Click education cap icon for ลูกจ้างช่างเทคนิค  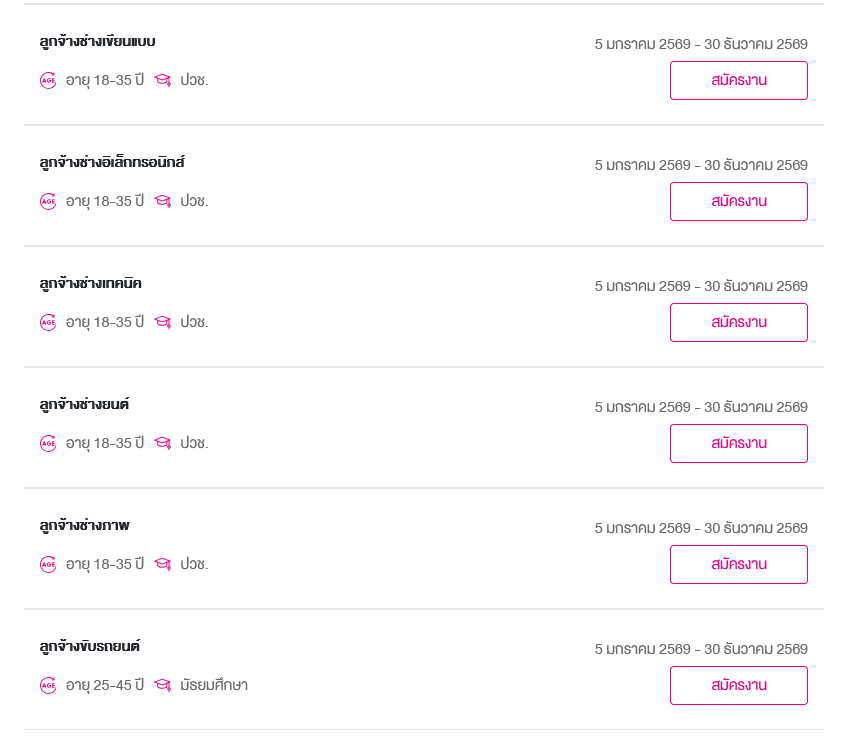click(163, 322)
